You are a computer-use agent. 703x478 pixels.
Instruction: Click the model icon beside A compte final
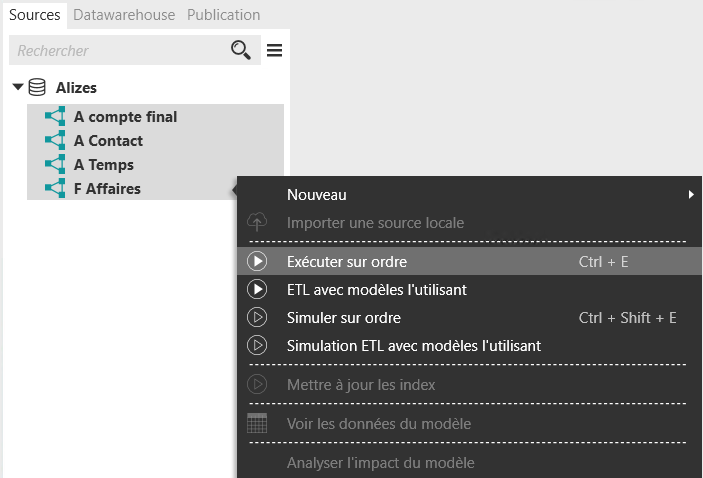pyautogui.click(x=55, y=117)
